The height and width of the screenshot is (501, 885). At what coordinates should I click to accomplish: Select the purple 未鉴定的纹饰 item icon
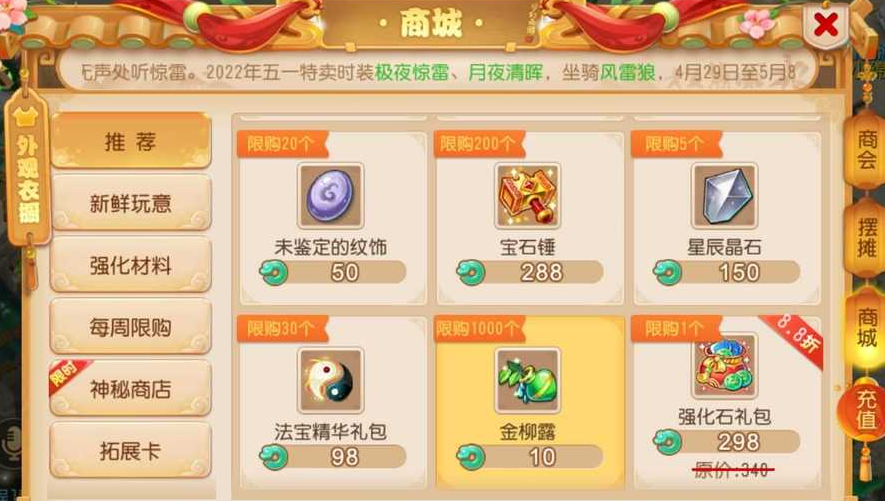point(331,196)
